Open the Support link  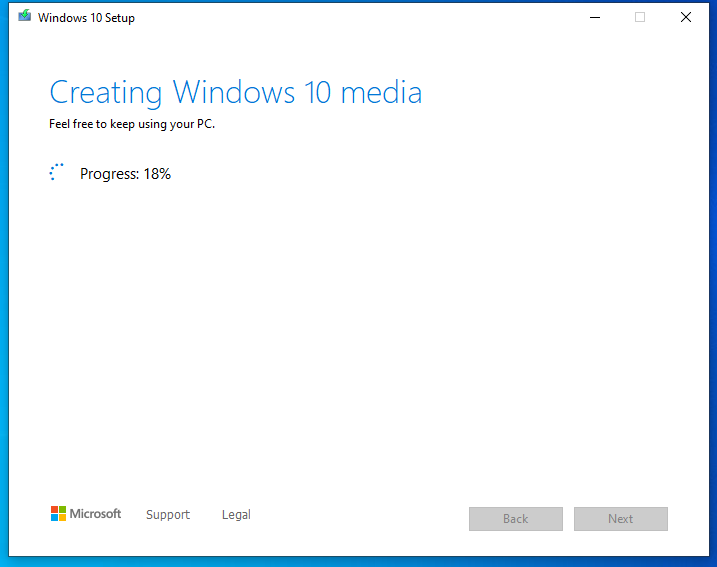click(168, 515)
